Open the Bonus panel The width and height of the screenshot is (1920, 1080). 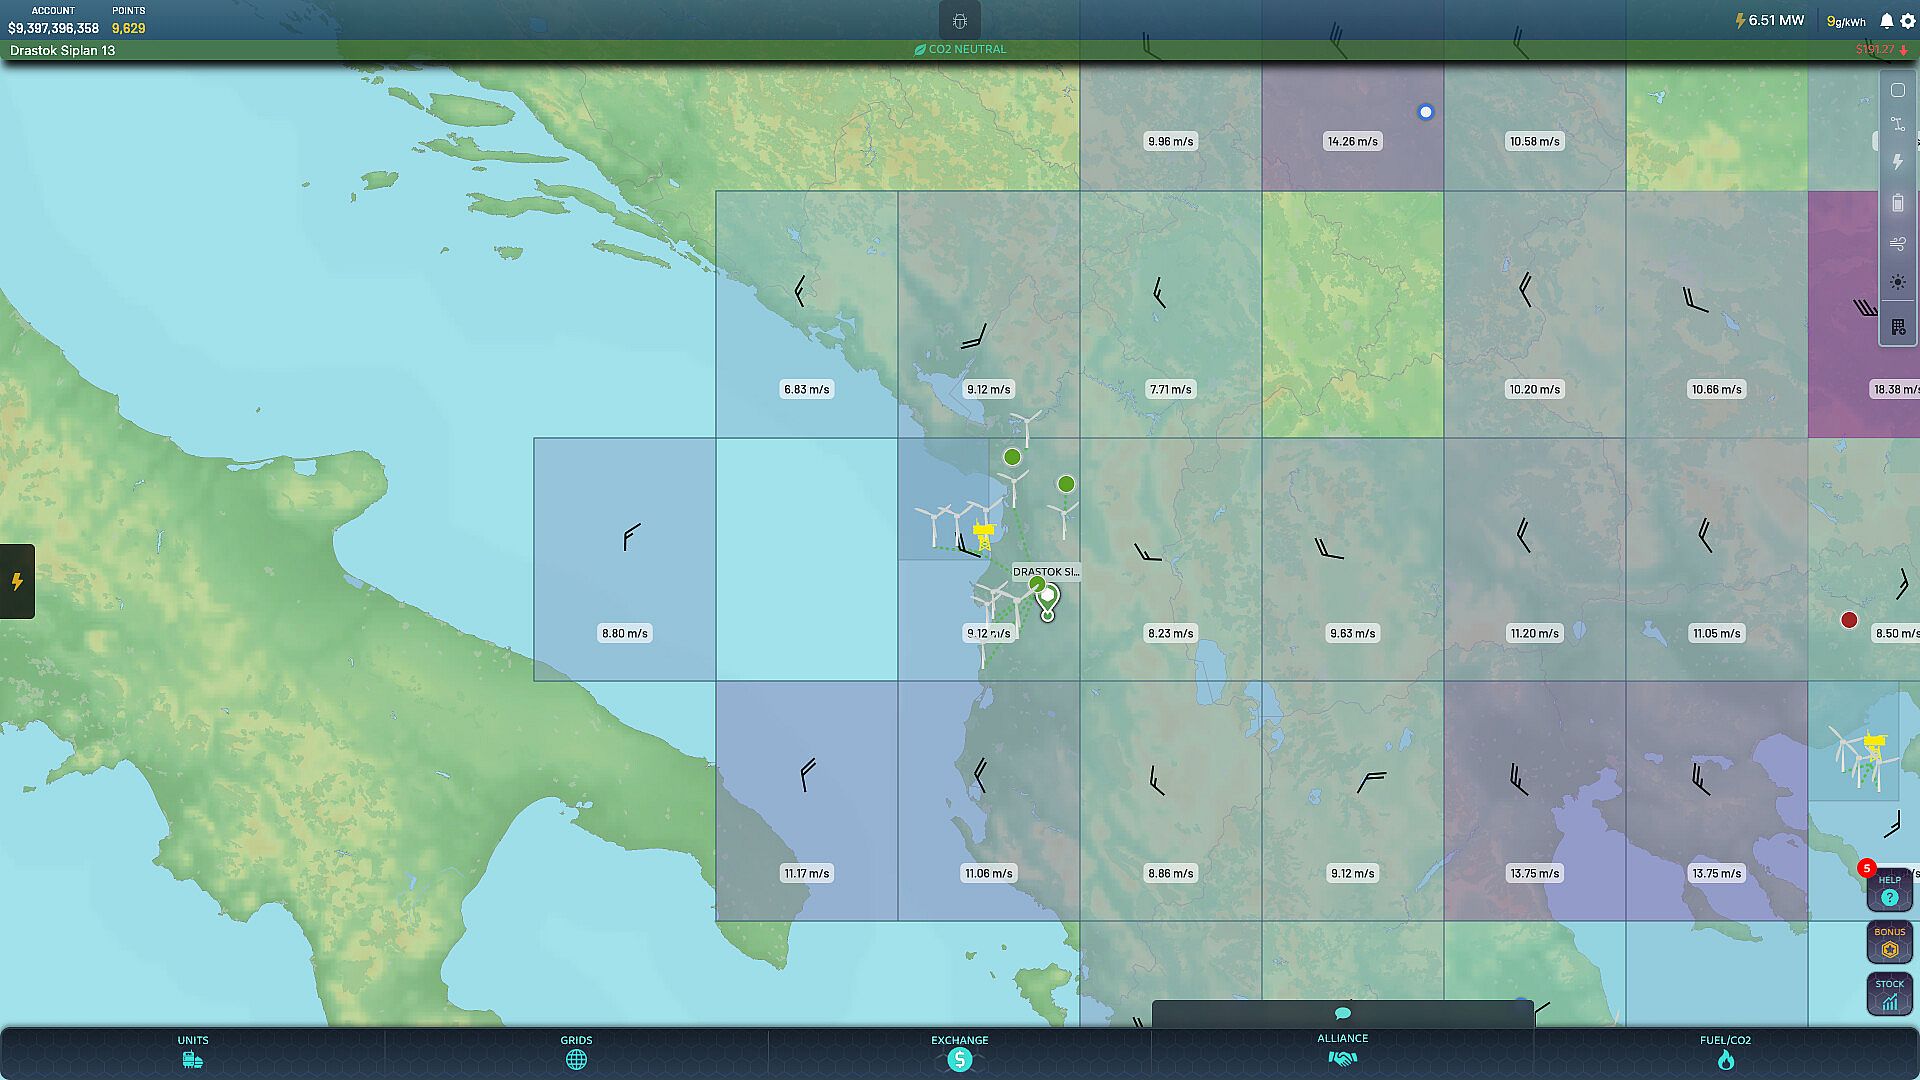(x=1889, y=942)
